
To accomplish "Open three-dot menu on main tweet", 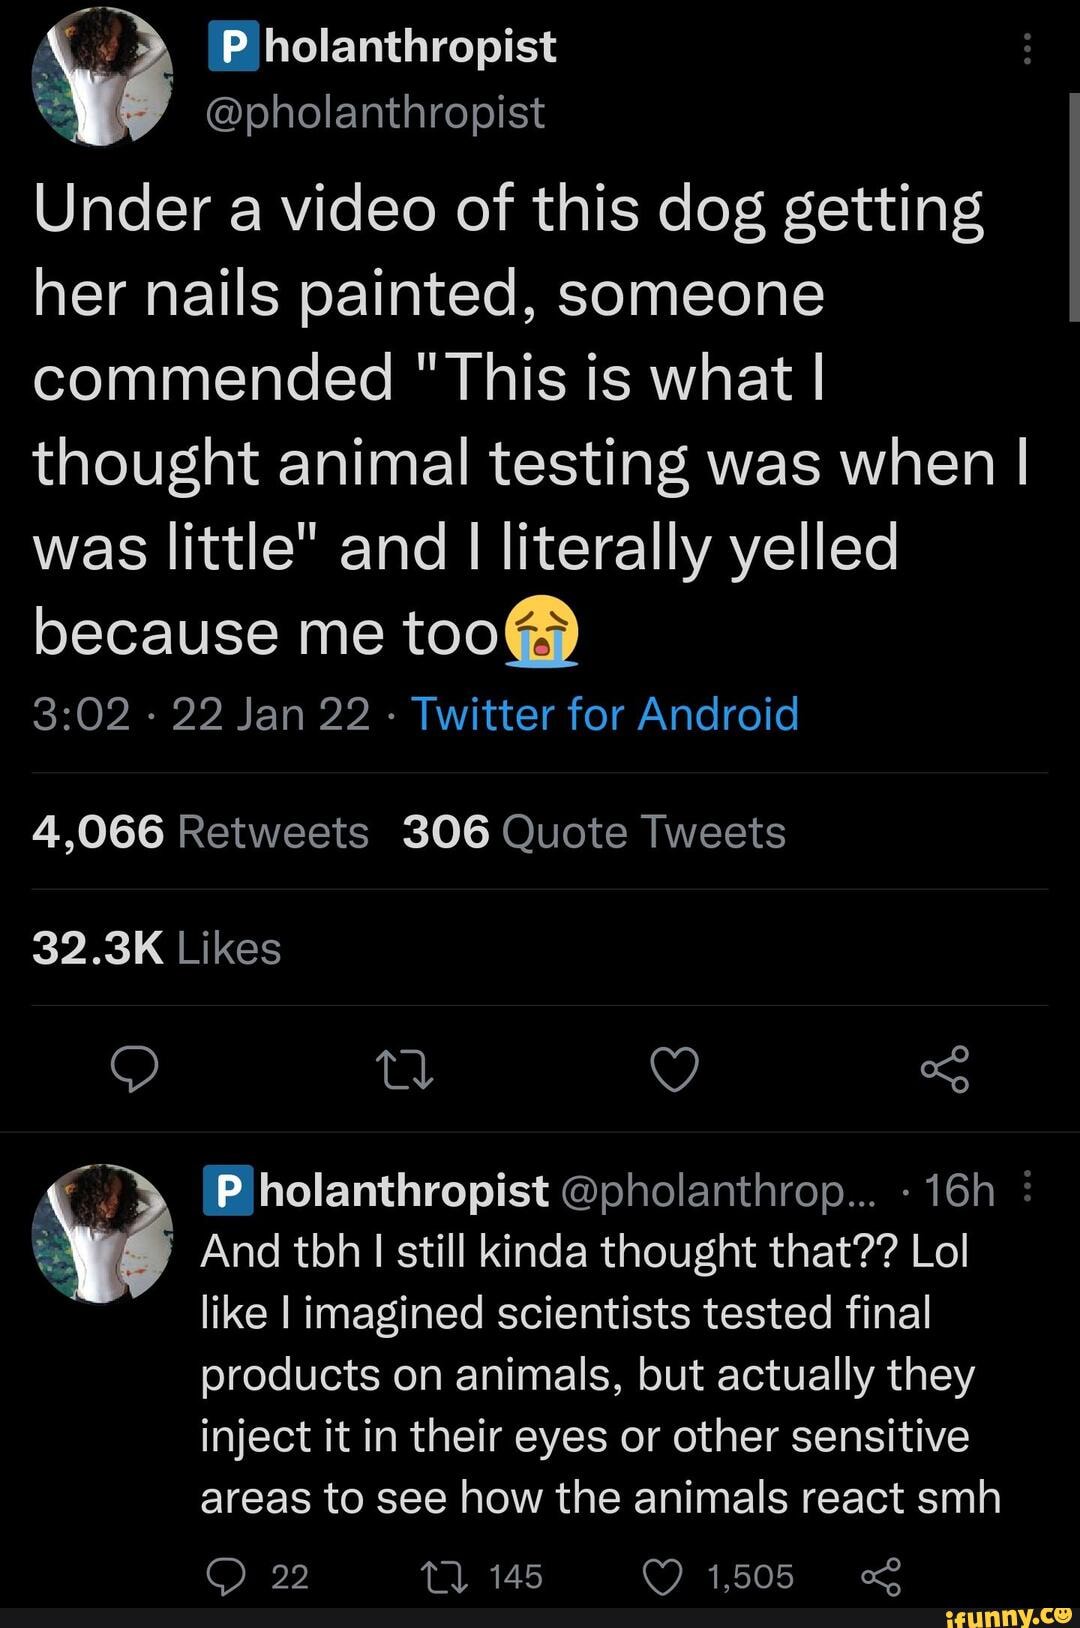I will 1027,48.
